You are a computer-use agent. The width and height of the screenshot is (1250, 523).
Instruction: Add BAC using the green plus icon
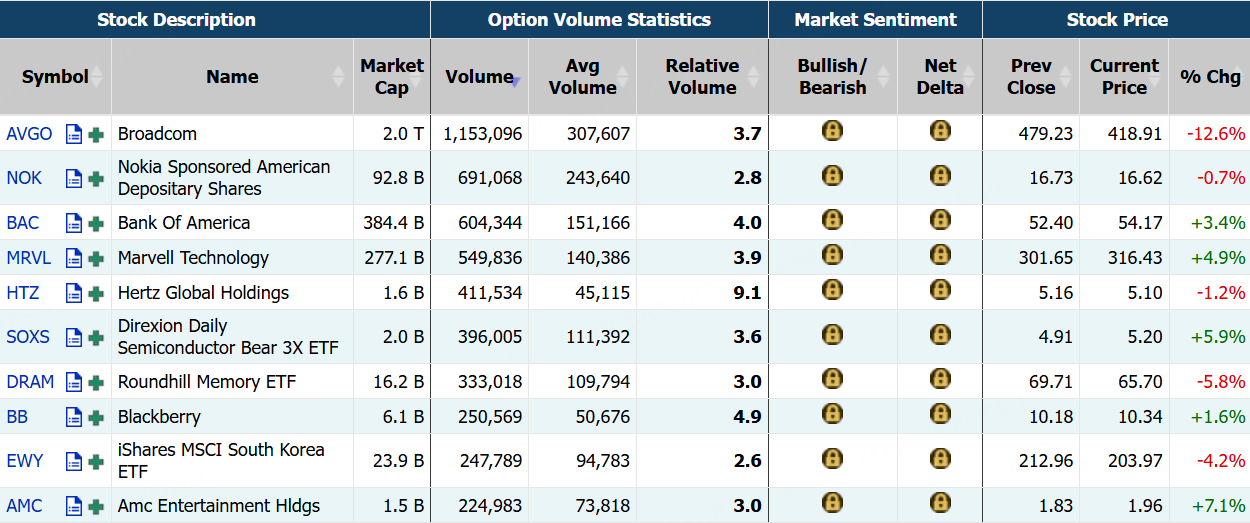click(96, 223)
